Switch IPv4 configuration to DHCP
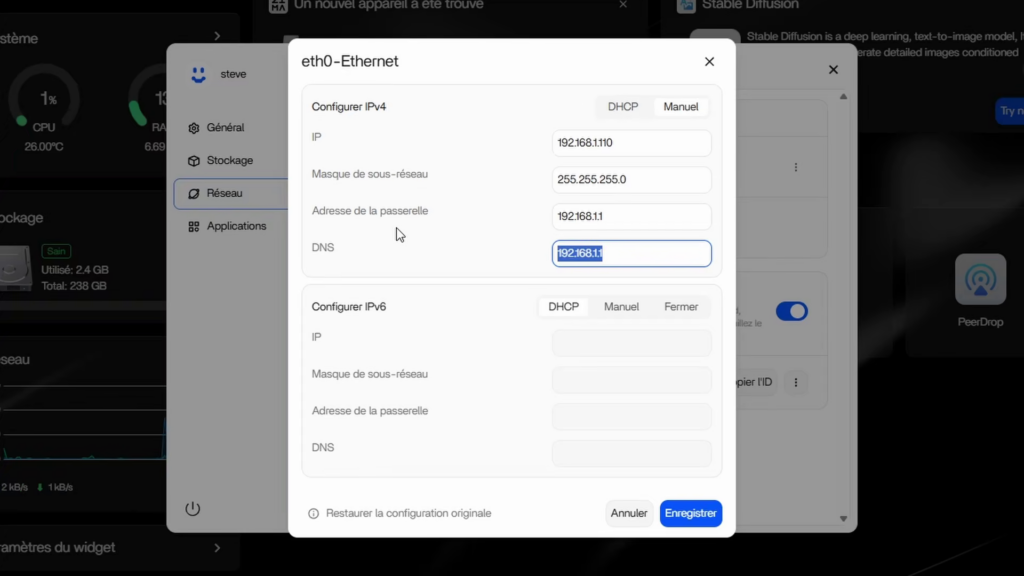 (624, 107)
